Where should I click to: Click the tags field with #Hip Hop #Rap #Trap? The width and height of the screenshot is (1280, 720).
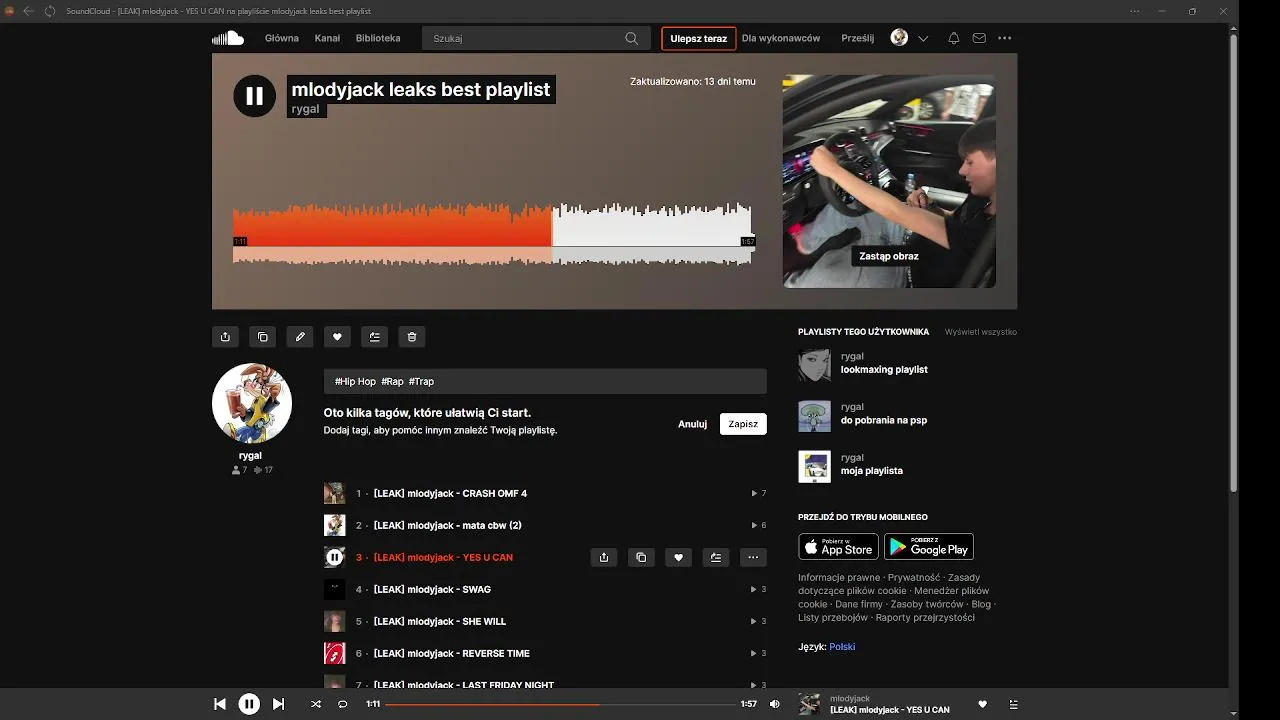pos(545,381)
